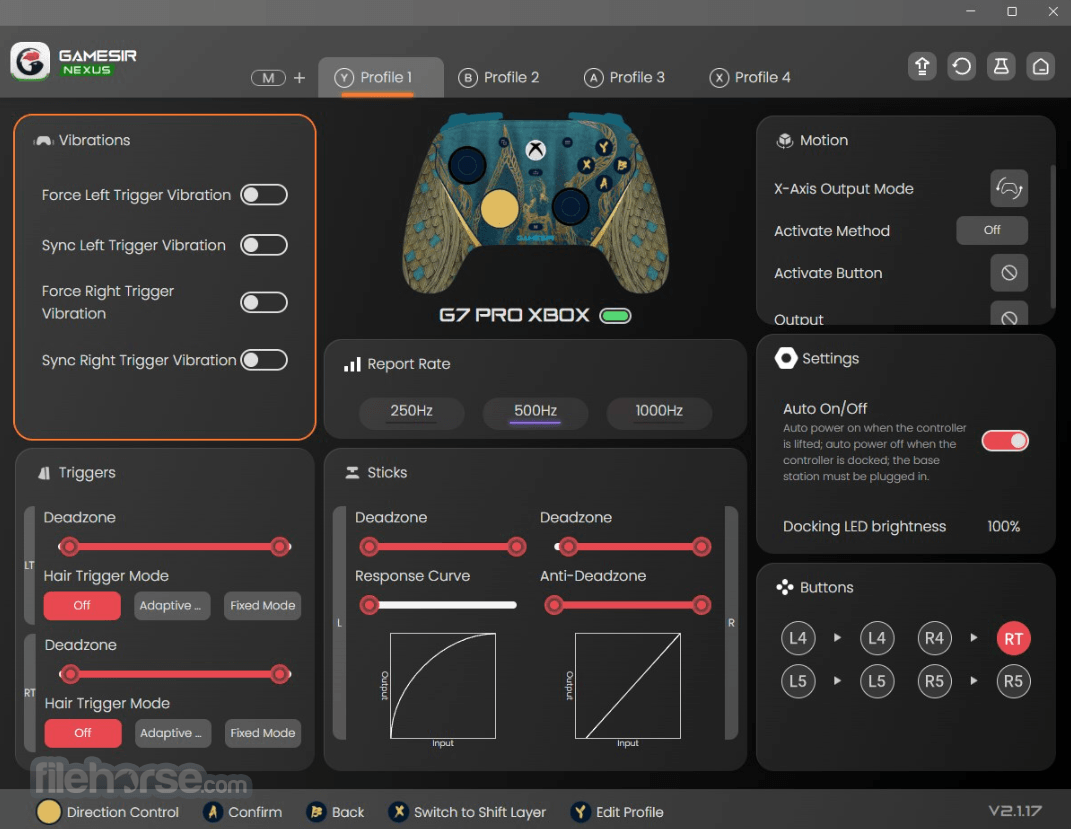Click the left stick response curve graph
This screenshot has height=829, width=1071.
click(x=443, y=686)
